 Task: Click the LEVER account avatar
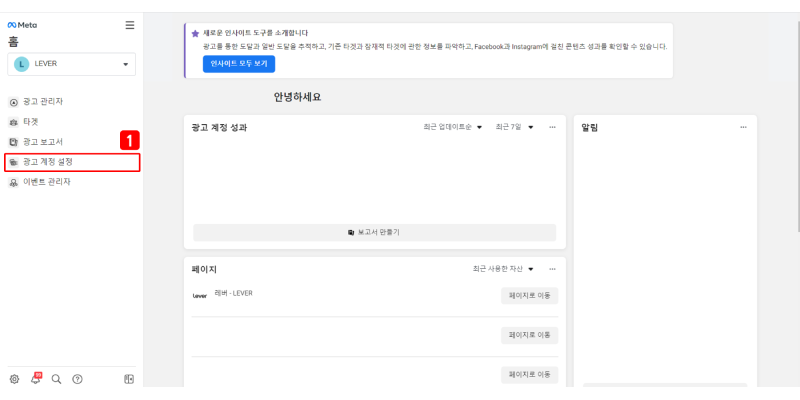point(21,64)
